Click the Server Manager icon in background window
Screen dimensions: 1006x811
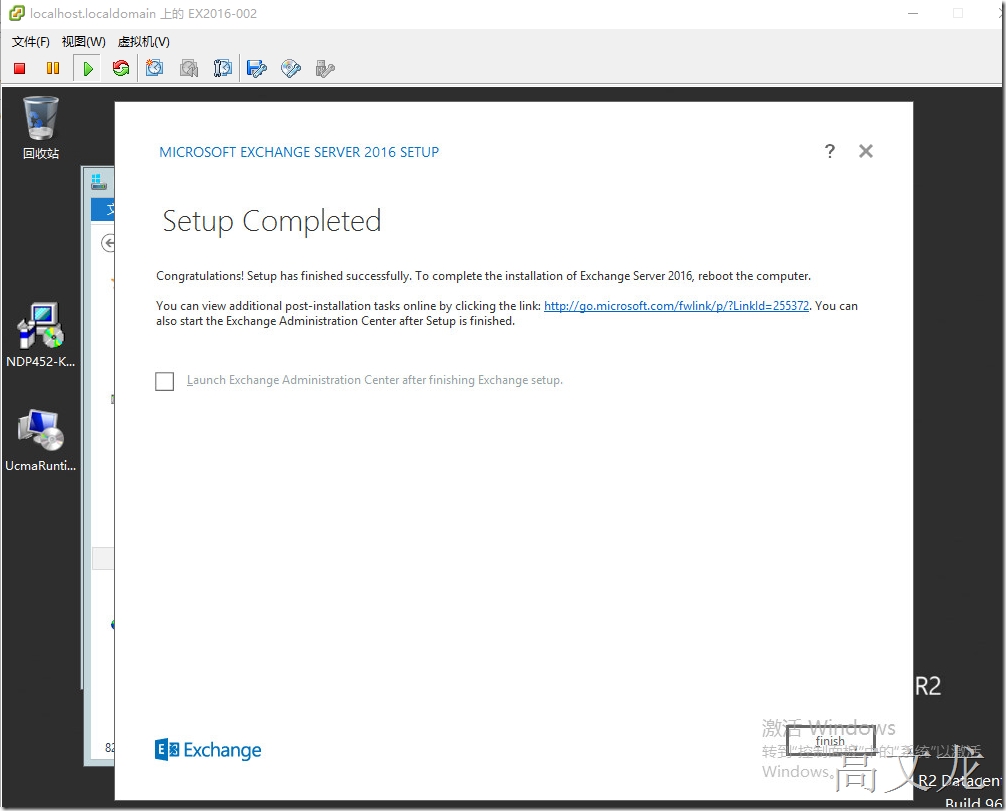coord(99,182)
